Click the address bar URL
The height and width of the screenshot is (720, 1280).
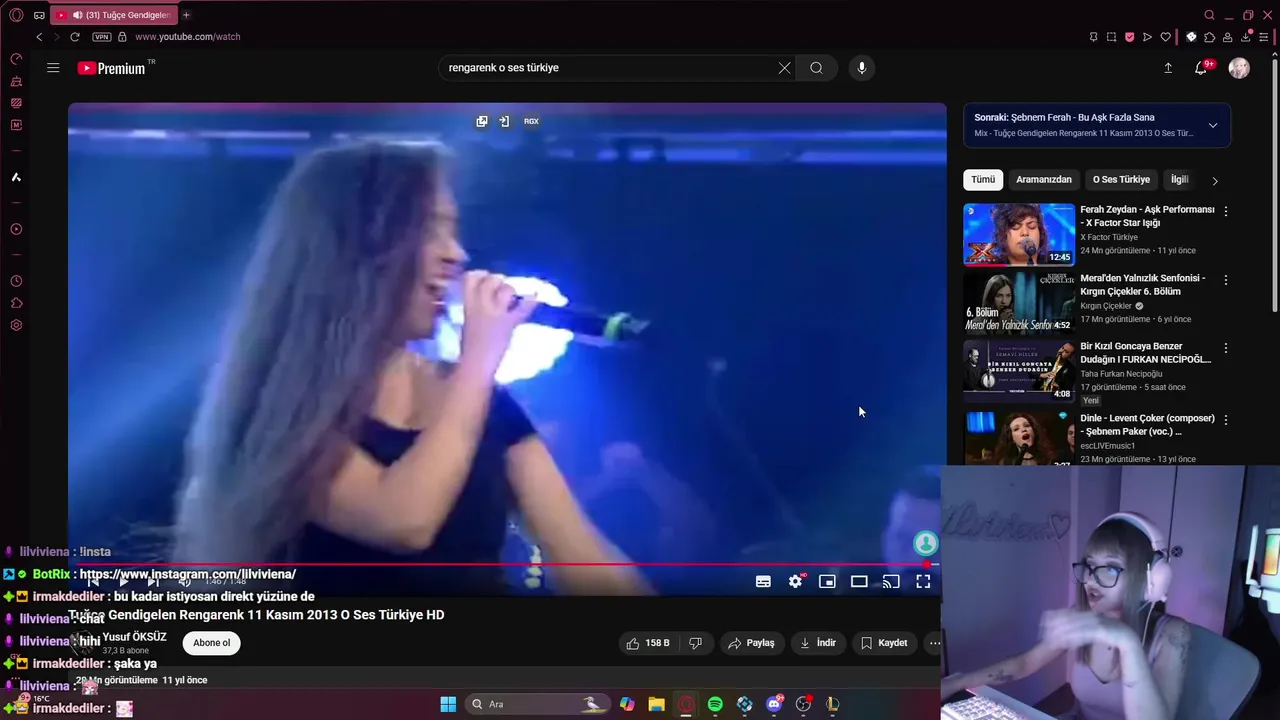coord(187,37)
